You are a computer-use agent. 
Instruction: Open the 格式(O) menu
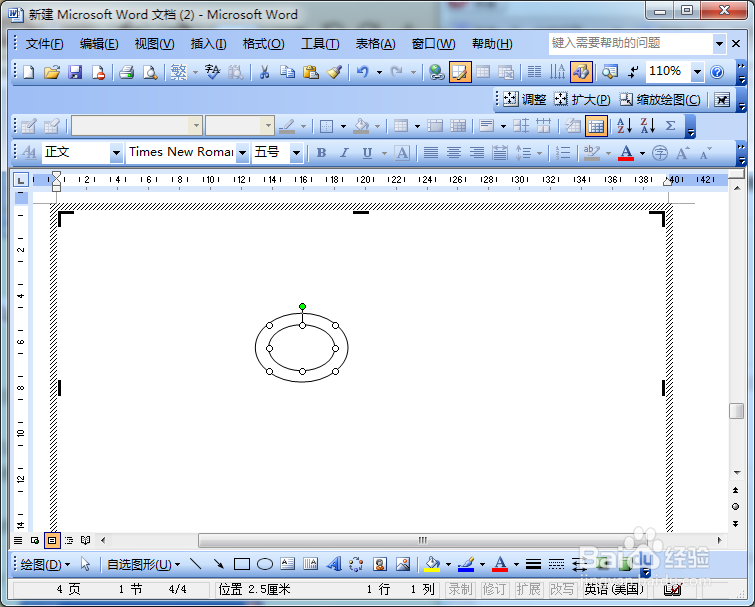click(263, 44)
